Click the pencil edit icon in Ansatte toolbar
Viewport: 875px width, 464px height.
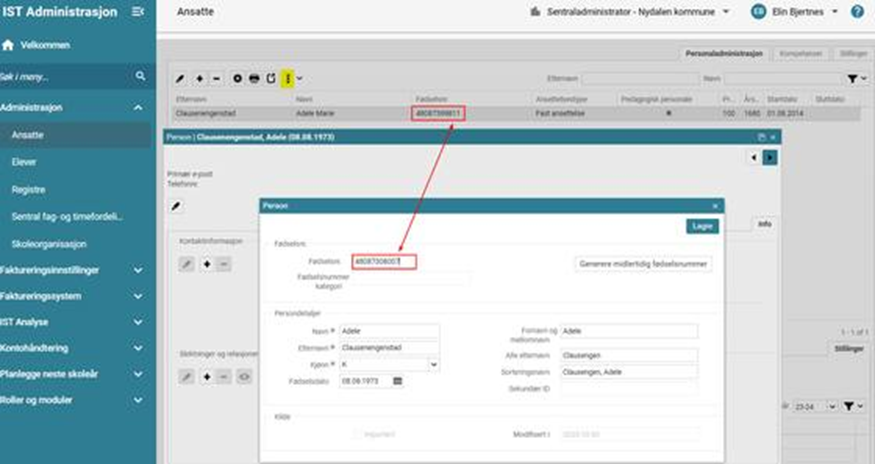180,78
